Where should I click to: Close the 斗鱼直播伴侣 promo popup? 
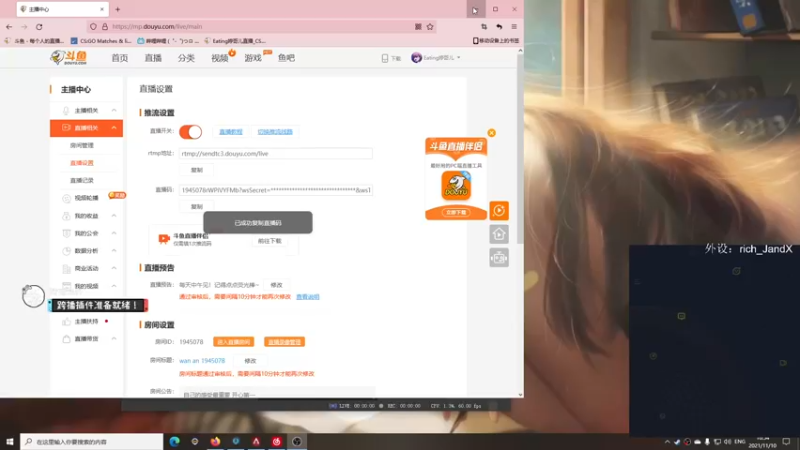[x=491, y=133]
